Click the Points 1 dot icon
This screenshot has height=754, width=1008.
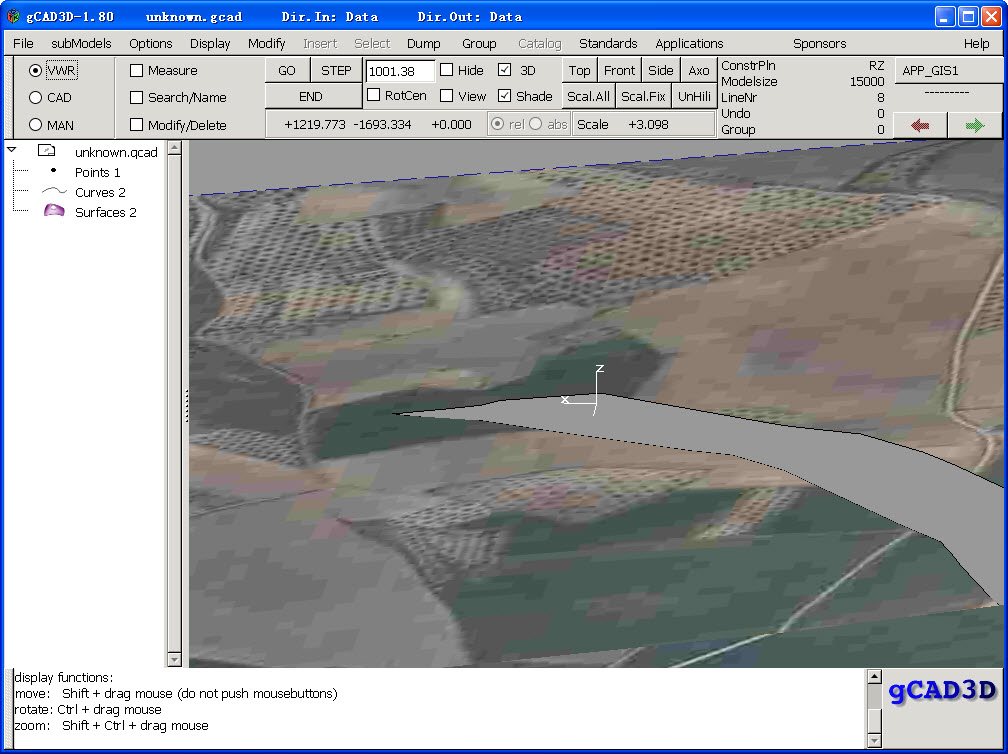tap(53, 171)
